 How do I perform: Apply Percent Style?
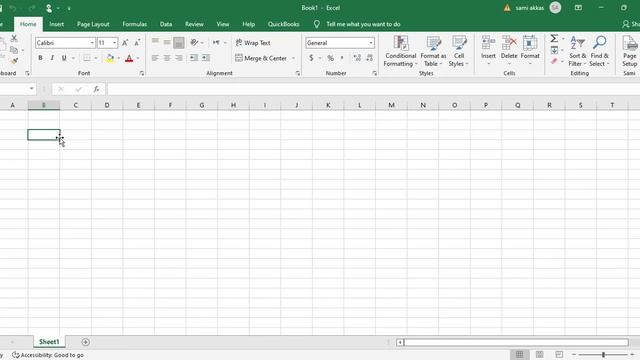pos(330,58)
